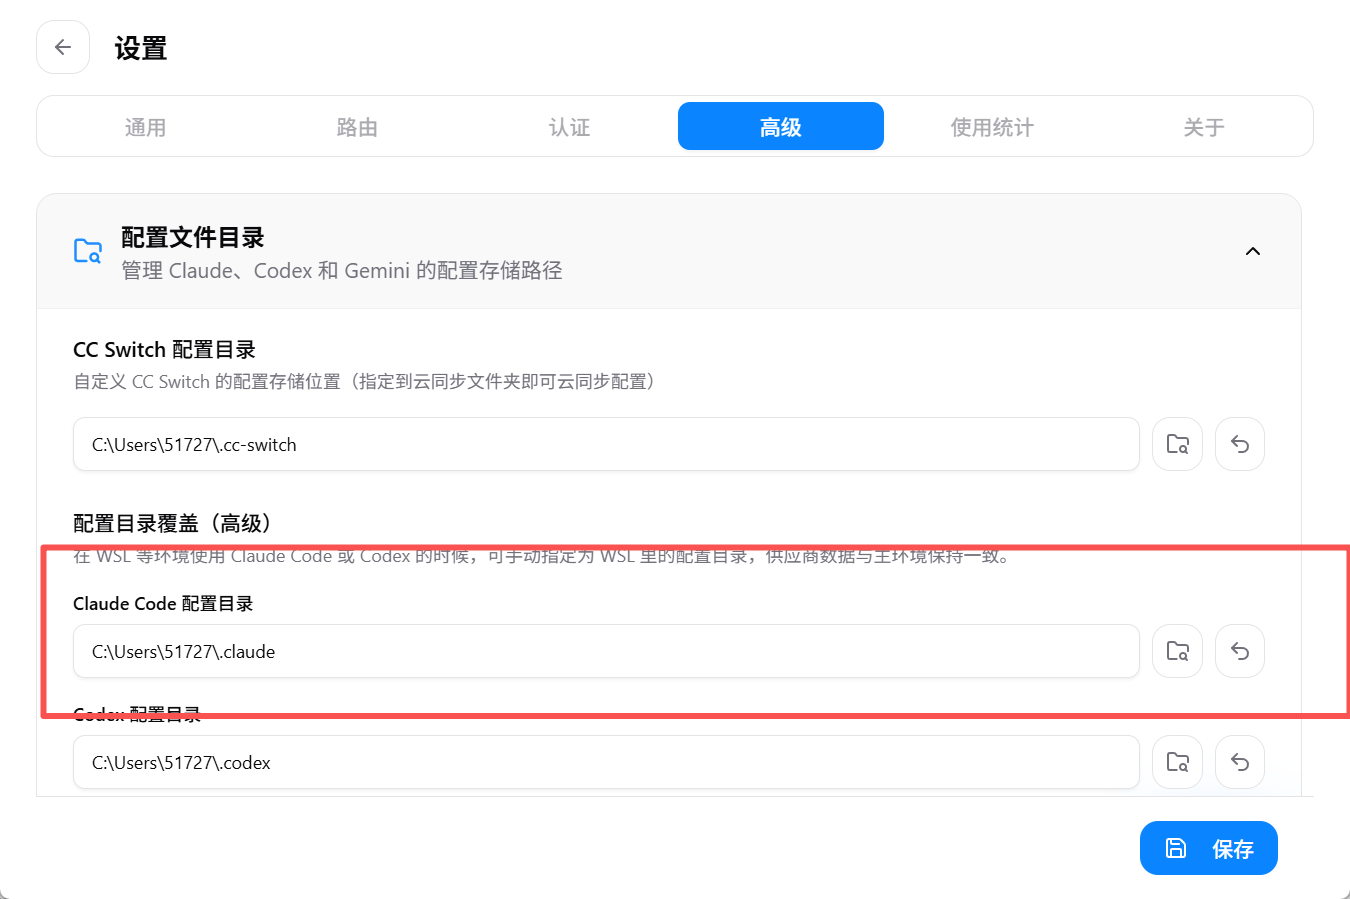Reset CC Switch 配置目录 path
The width and height of the screenshot is (1350, 899).
tap(1240, 444)
